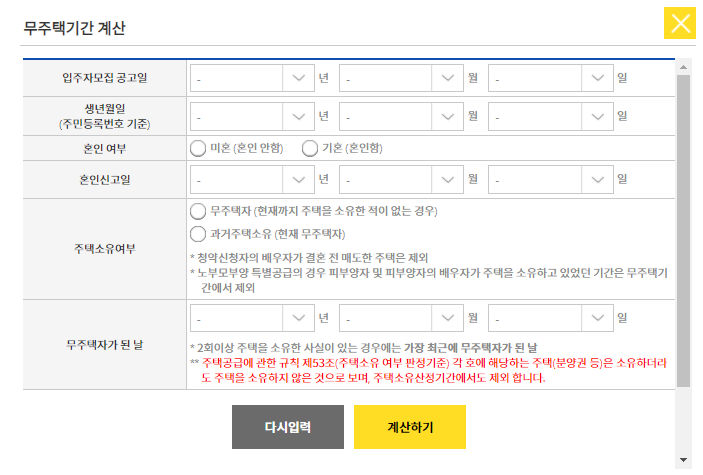This screenshot has width=703, height=475.
Task: Open the year dropdown for 입주자모집 공고일
Action: pyautogui.click(x=252, y=78)
